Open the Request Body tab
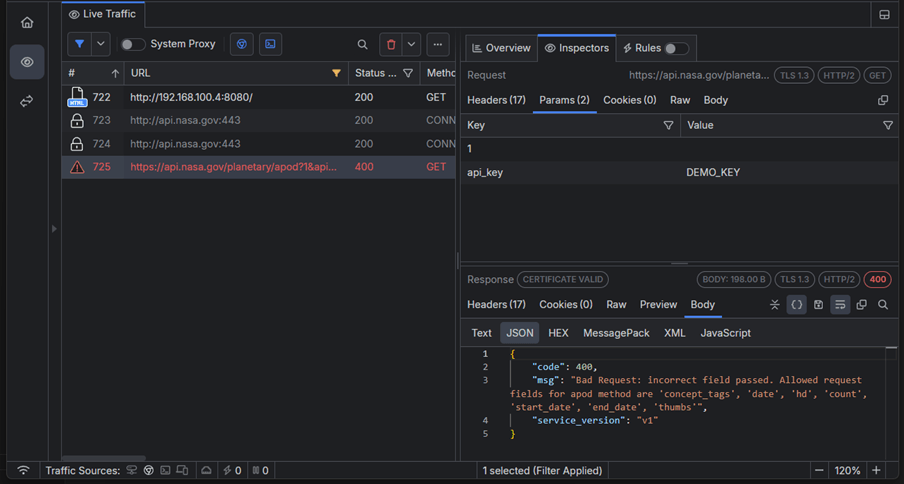 (x=715, y=100)
